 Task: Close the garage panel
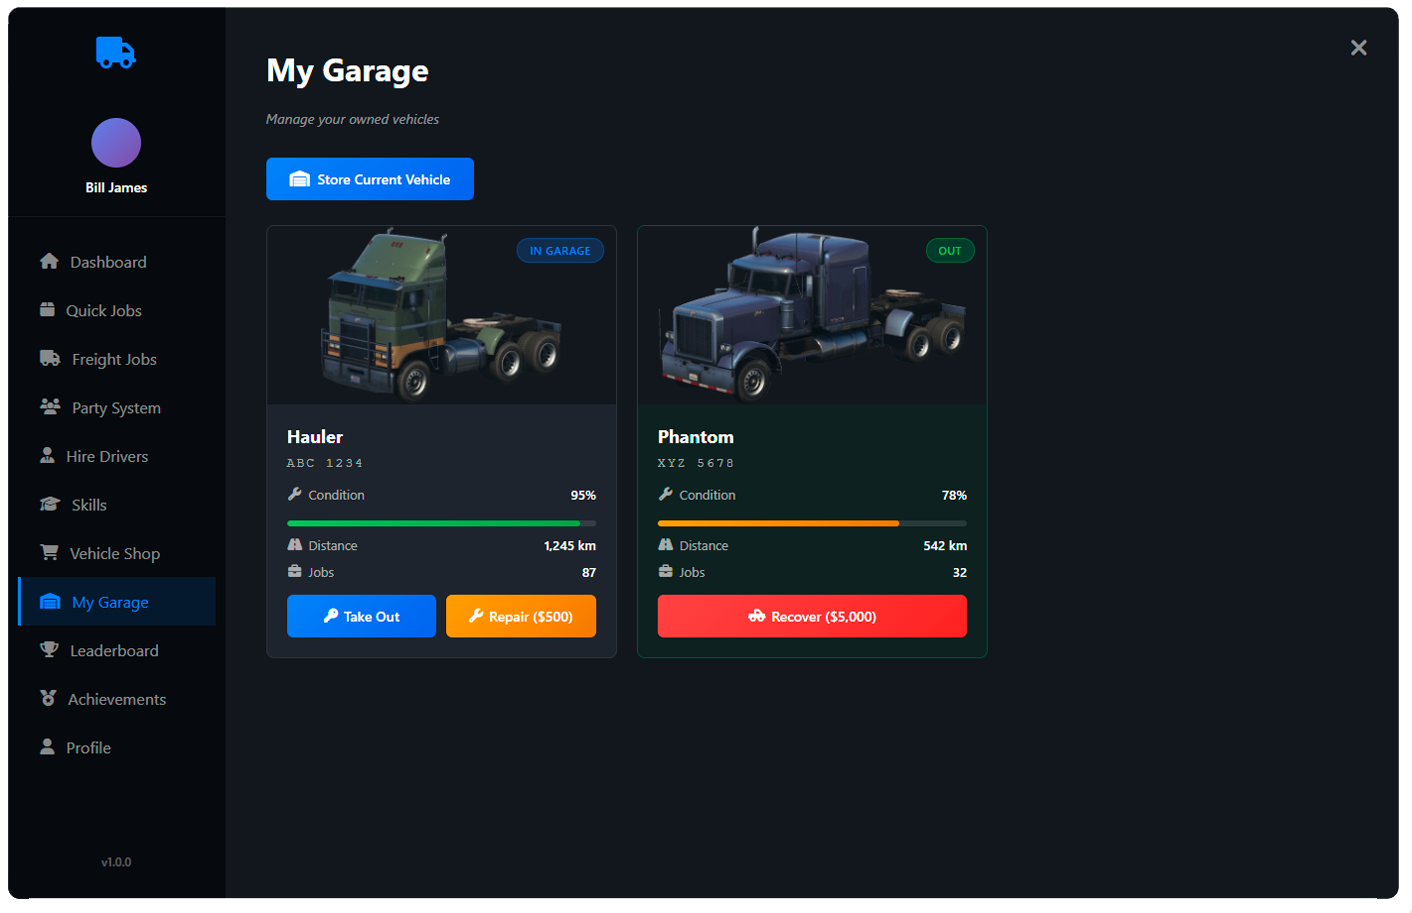click(x=1358, y=47)
